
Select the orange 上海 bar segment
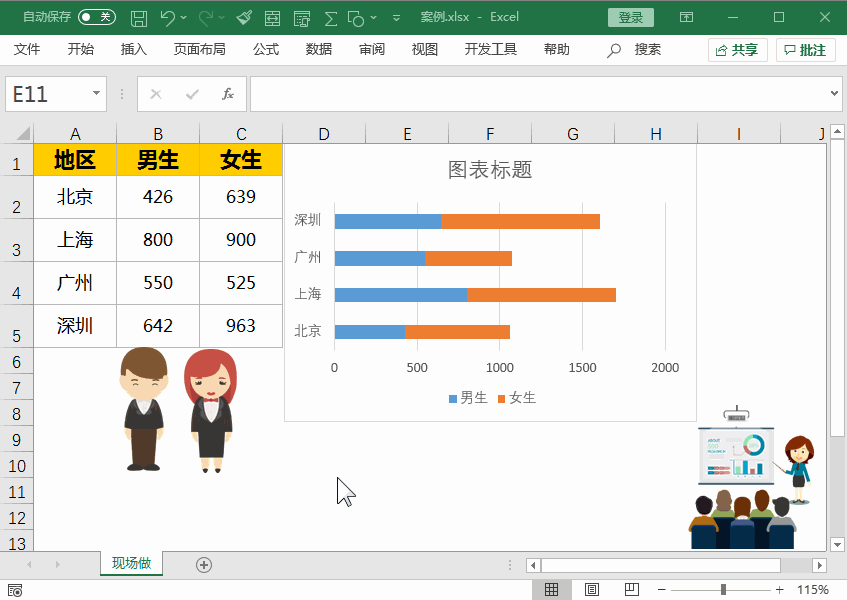(541, 295)
